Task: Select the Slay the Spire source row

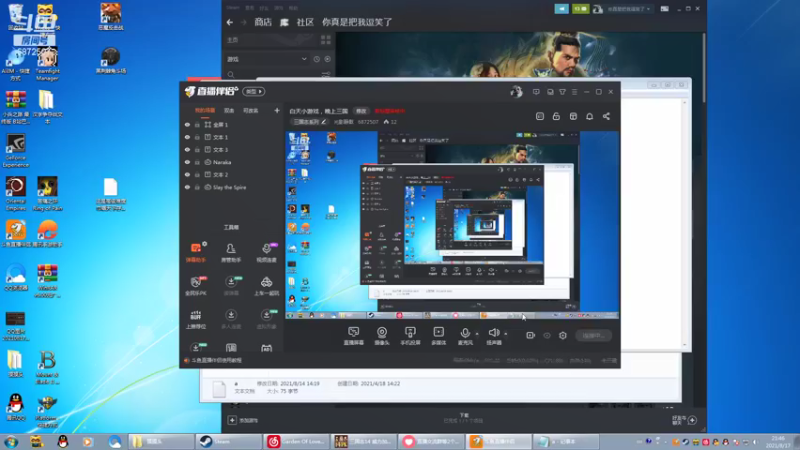Action: 232,187
